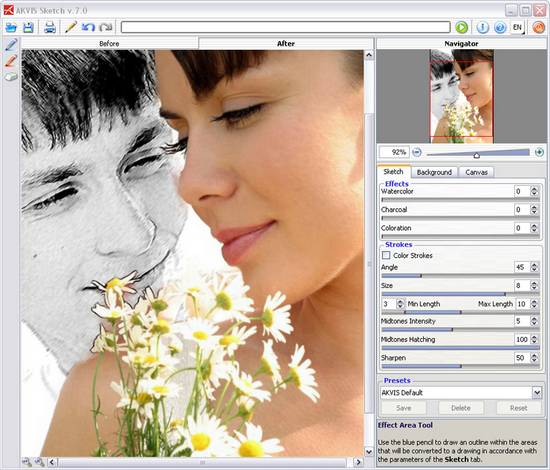Open program info with blue i icon
This screenshot has width=550, height=470.
point(483,27)
